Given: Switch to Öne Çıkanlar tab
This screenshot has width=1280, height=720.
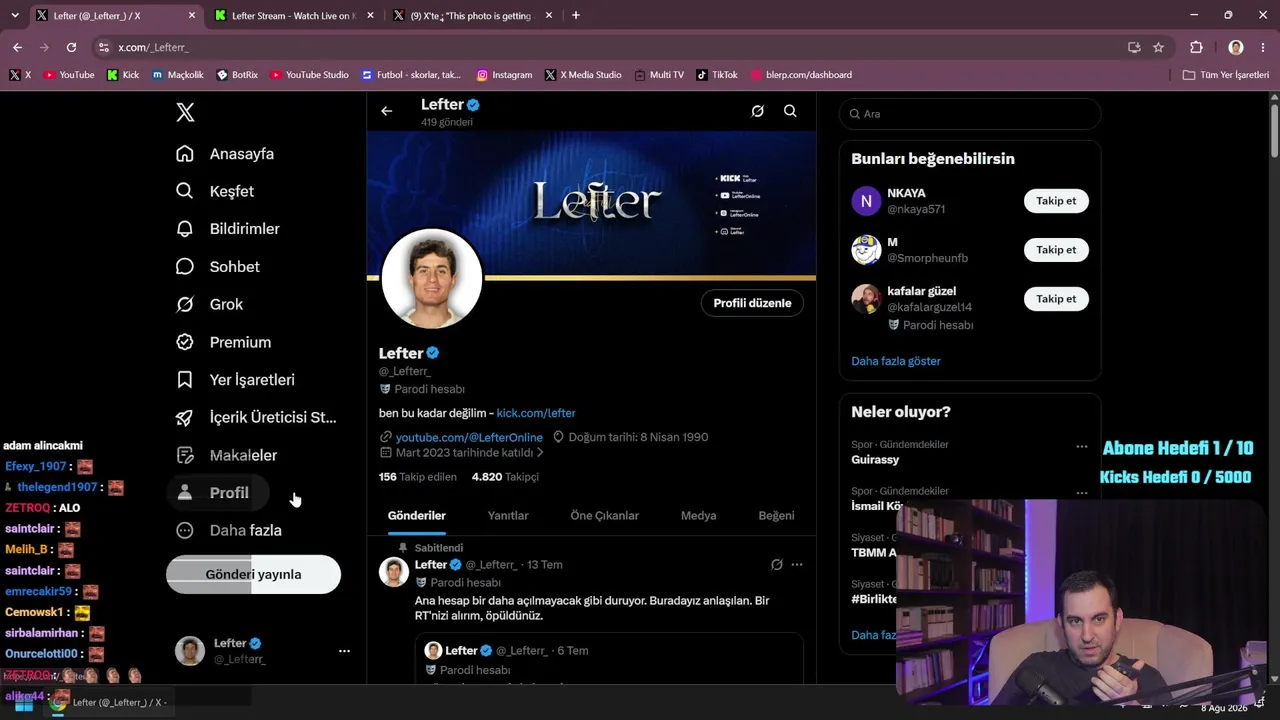Looking at the screenshot, I should pyautogui.click(x=604, y=516).
